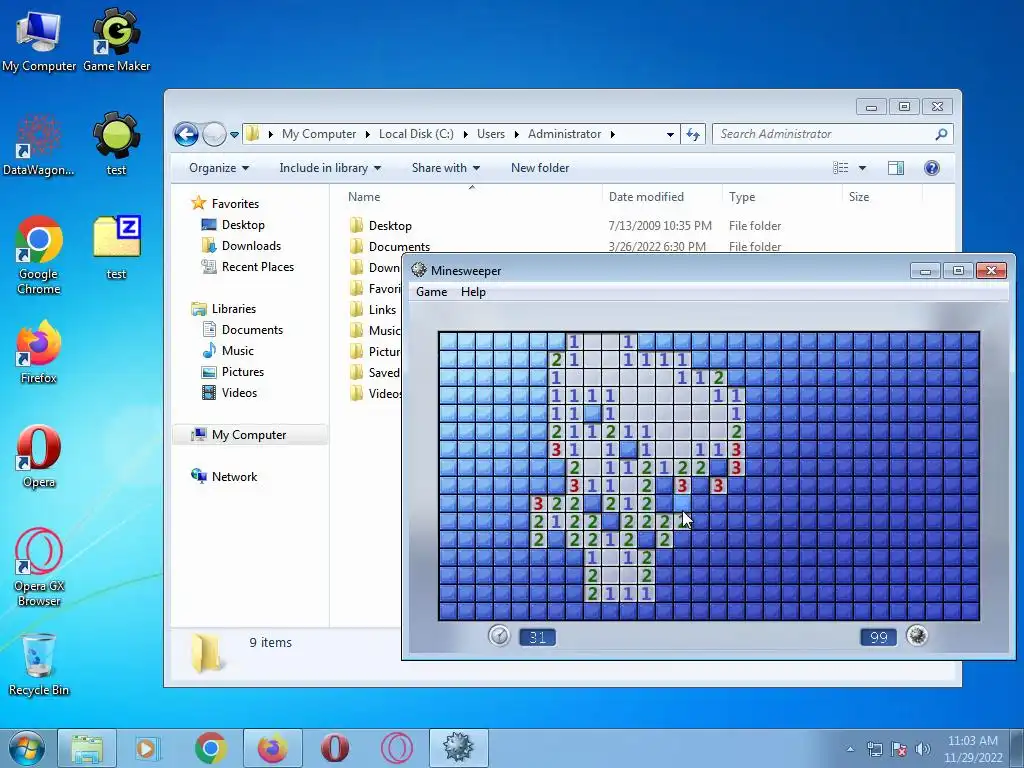Image resolution: width=1024 pixels, height=768 pixels.
Task: Select the Opera desktop shortcut
Action: pos(39,456)
